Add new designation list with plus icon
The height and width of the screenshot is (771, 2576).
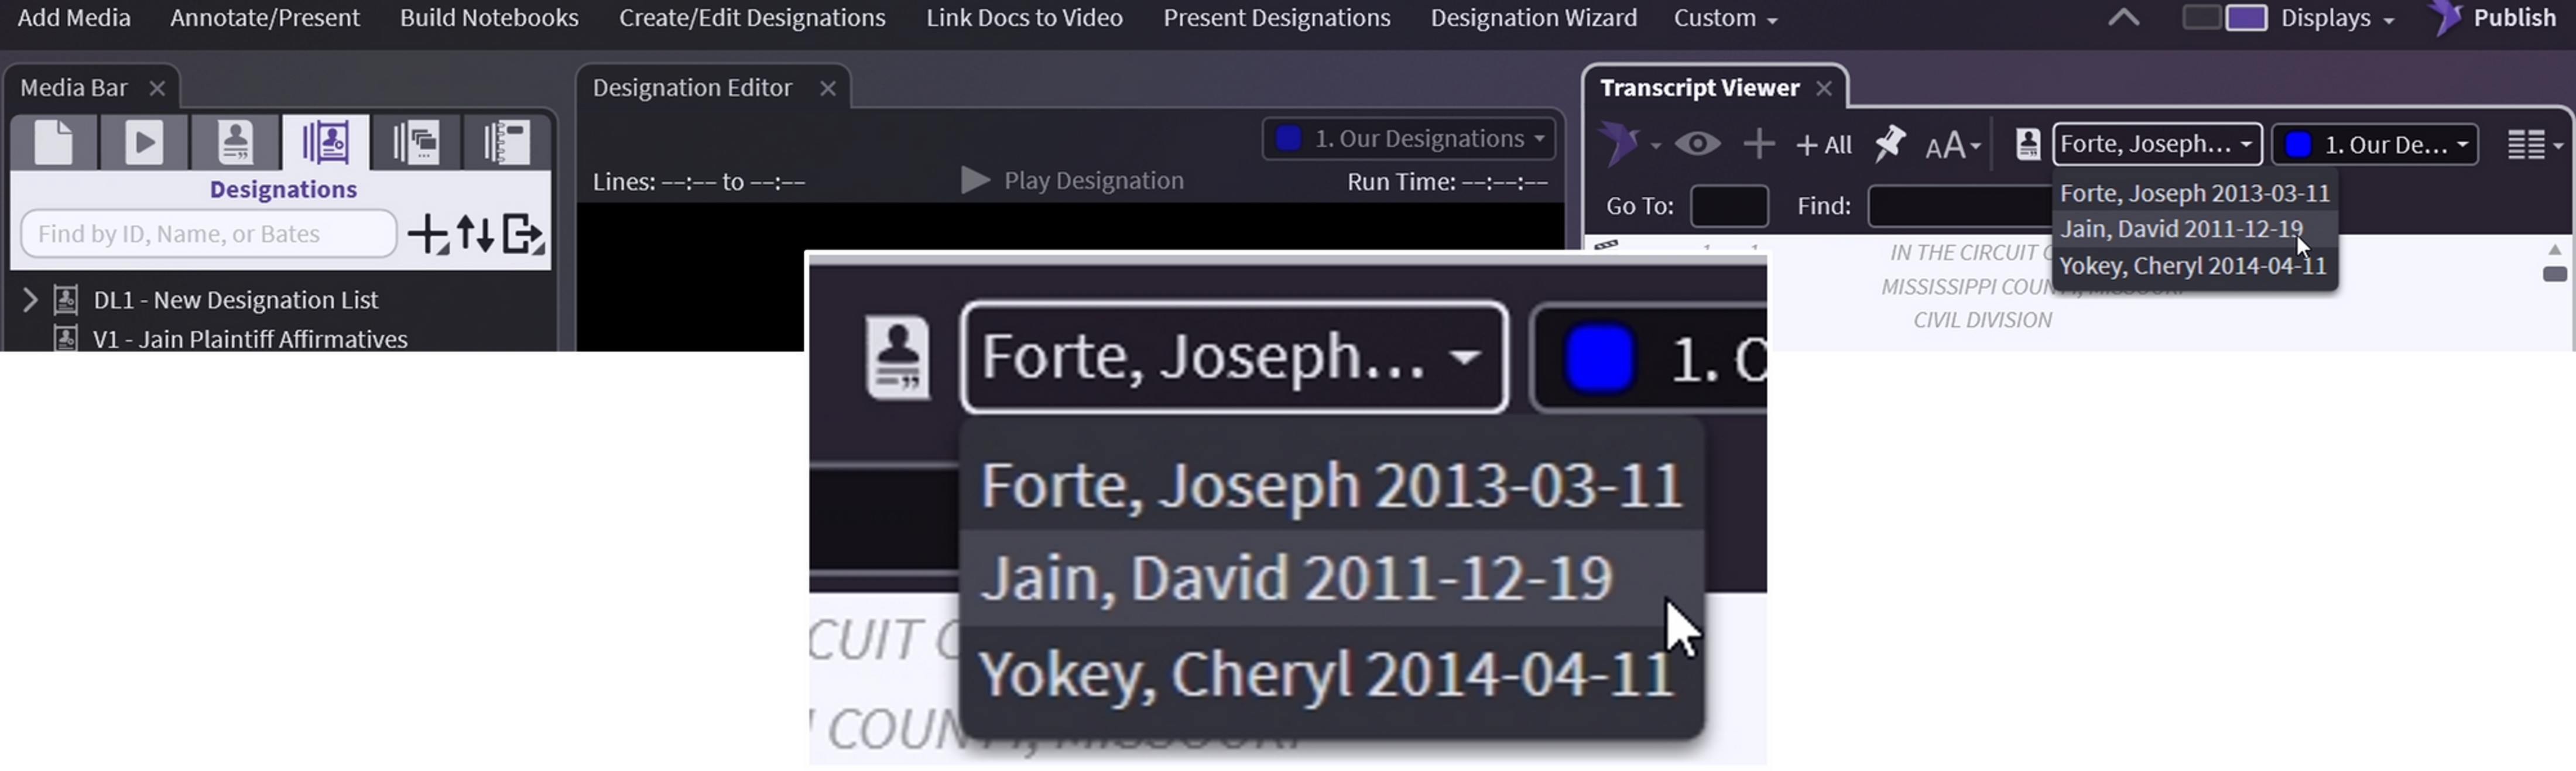428,234
